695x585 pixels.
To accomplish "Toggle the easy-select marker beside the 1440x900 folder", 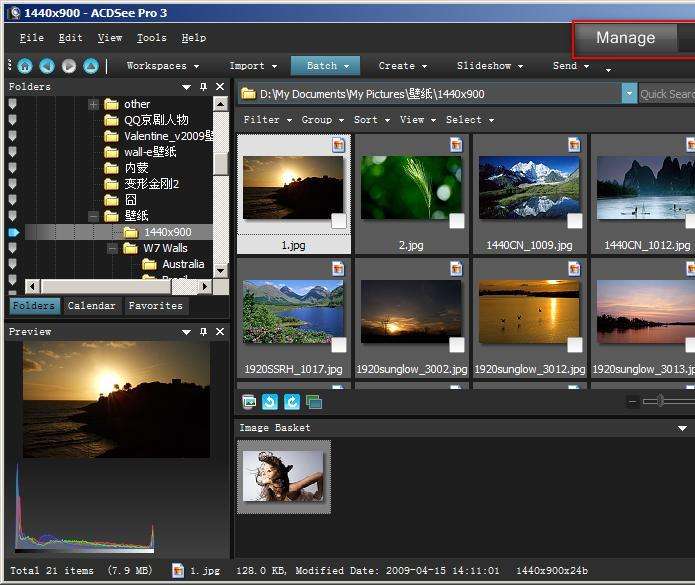I will pyautogui.click(x=13, y=232).
